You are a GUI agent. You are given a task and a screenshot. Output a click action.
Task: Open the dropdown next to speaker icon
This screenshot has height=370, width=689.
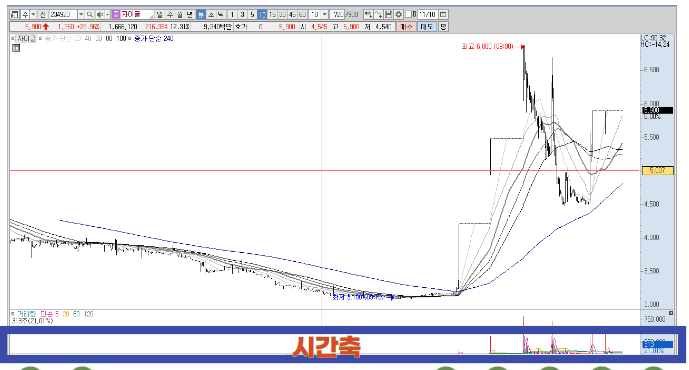(107, 15)
